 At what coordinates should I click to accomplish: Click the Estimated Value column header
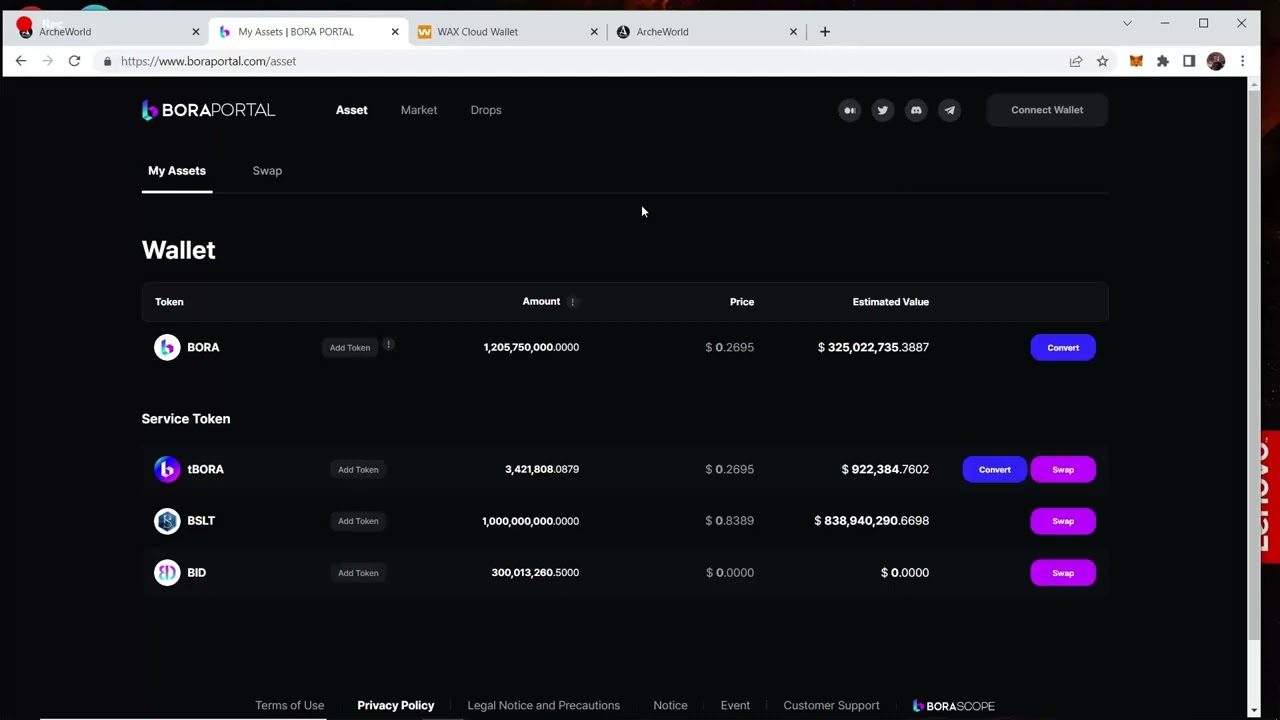coord(890,302)
